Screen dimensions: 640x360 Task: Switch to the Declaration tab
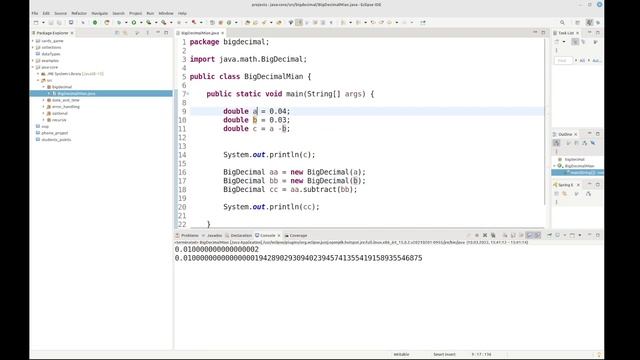[239, 236]
